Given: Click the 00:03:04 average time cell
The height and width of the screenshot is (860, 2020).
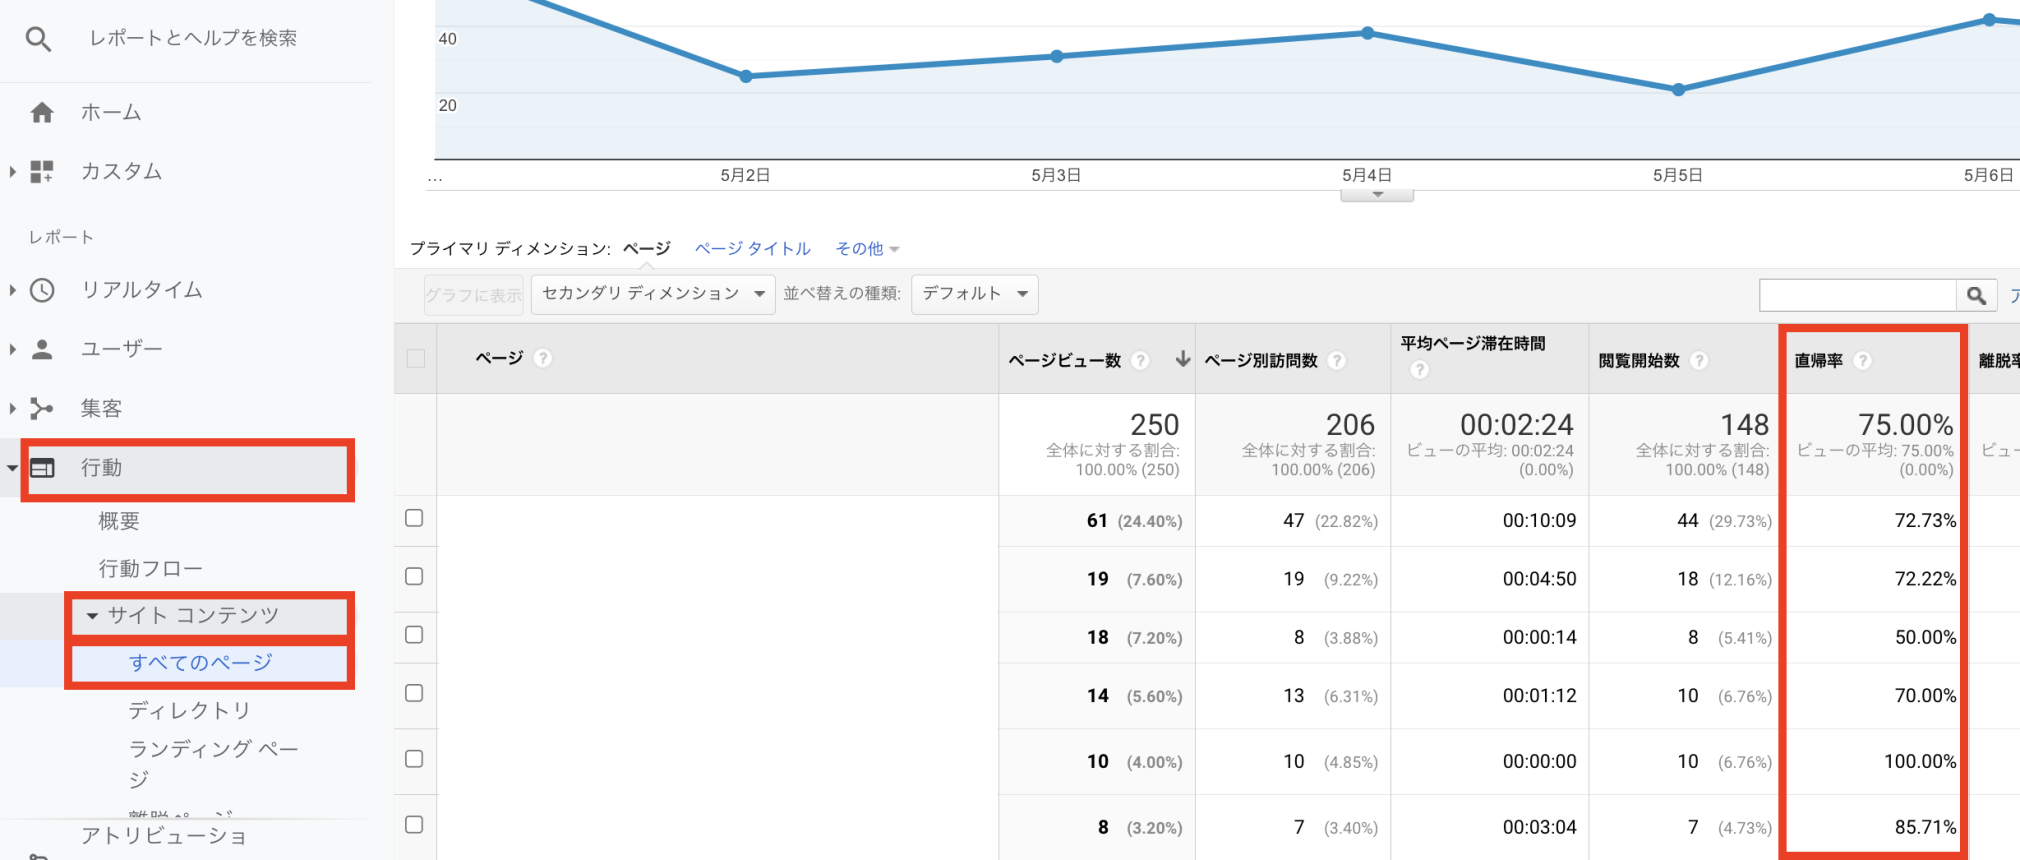Looking at the screenshot, I should (1539, 828).
